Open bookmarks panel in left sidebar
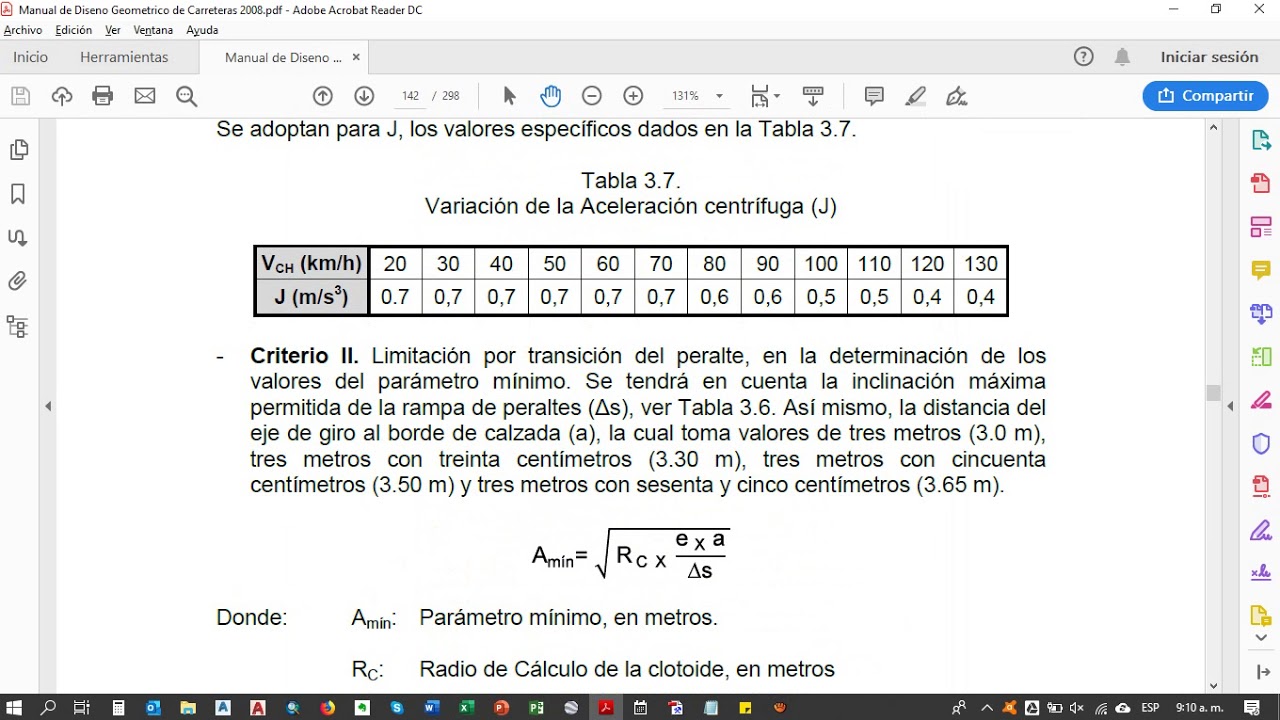Image resolution: width=1280 pixels, height=720 pixels. click(x=18, y=194)
